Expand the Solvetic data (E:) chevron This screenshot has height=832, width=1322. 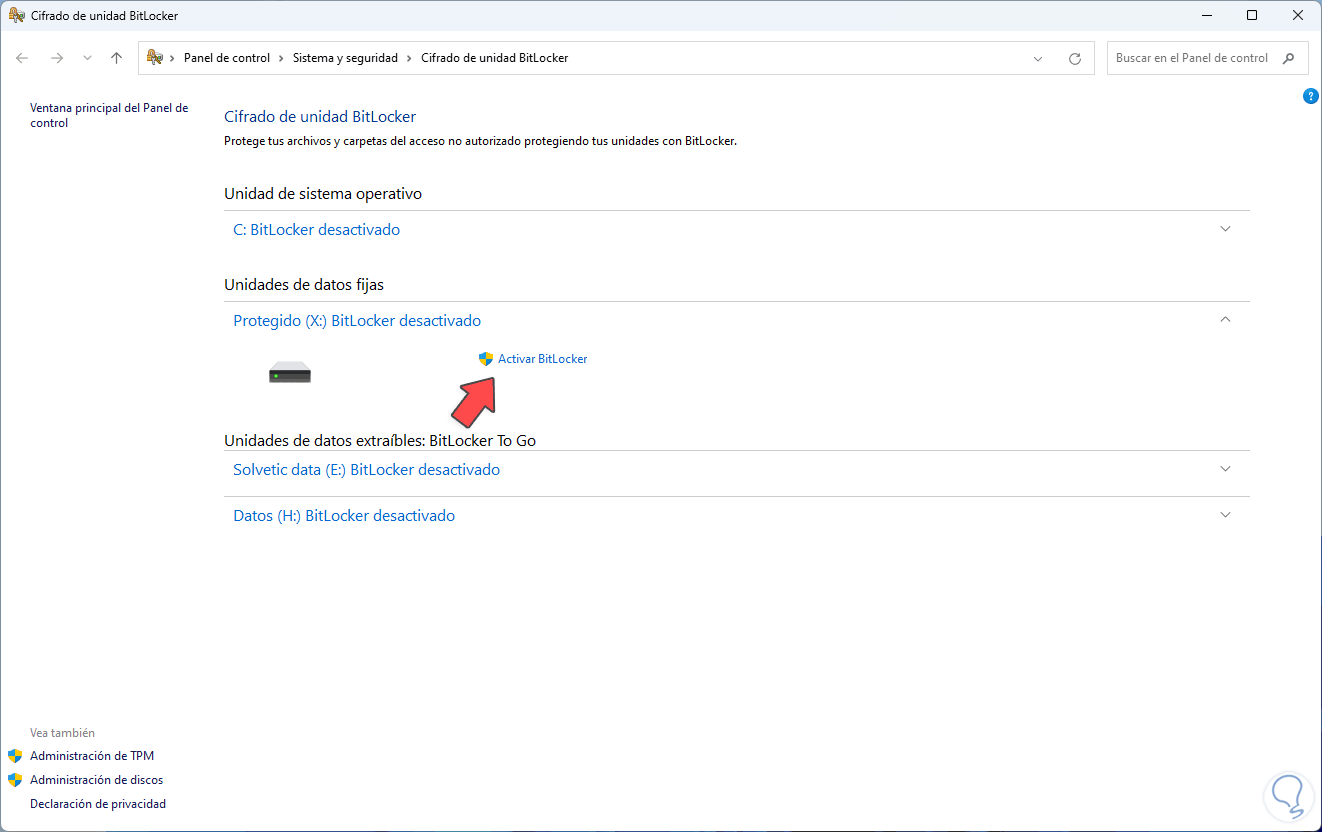(1226, 469)
